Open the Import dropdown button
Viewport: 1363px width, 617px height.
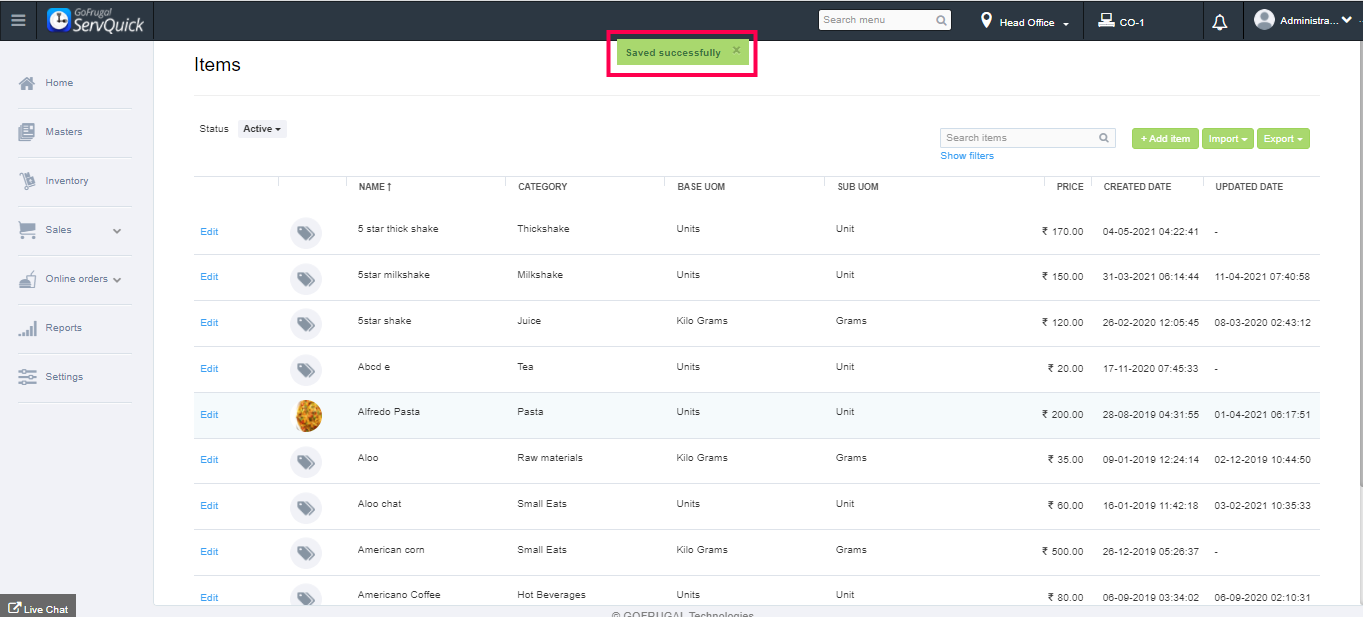click(x=1228, y=139)
